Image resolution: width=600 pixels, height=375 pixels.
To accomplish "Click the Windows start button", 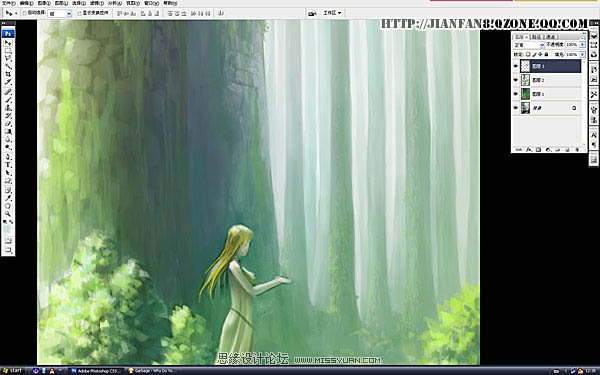I will tap(13, 370).
